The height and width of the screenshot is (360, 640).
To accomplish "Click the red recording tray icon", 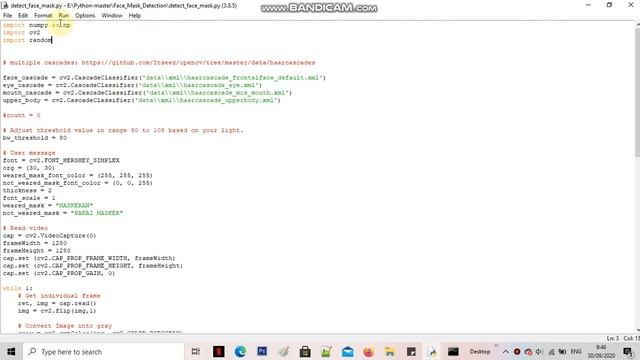I will (517, 351).
